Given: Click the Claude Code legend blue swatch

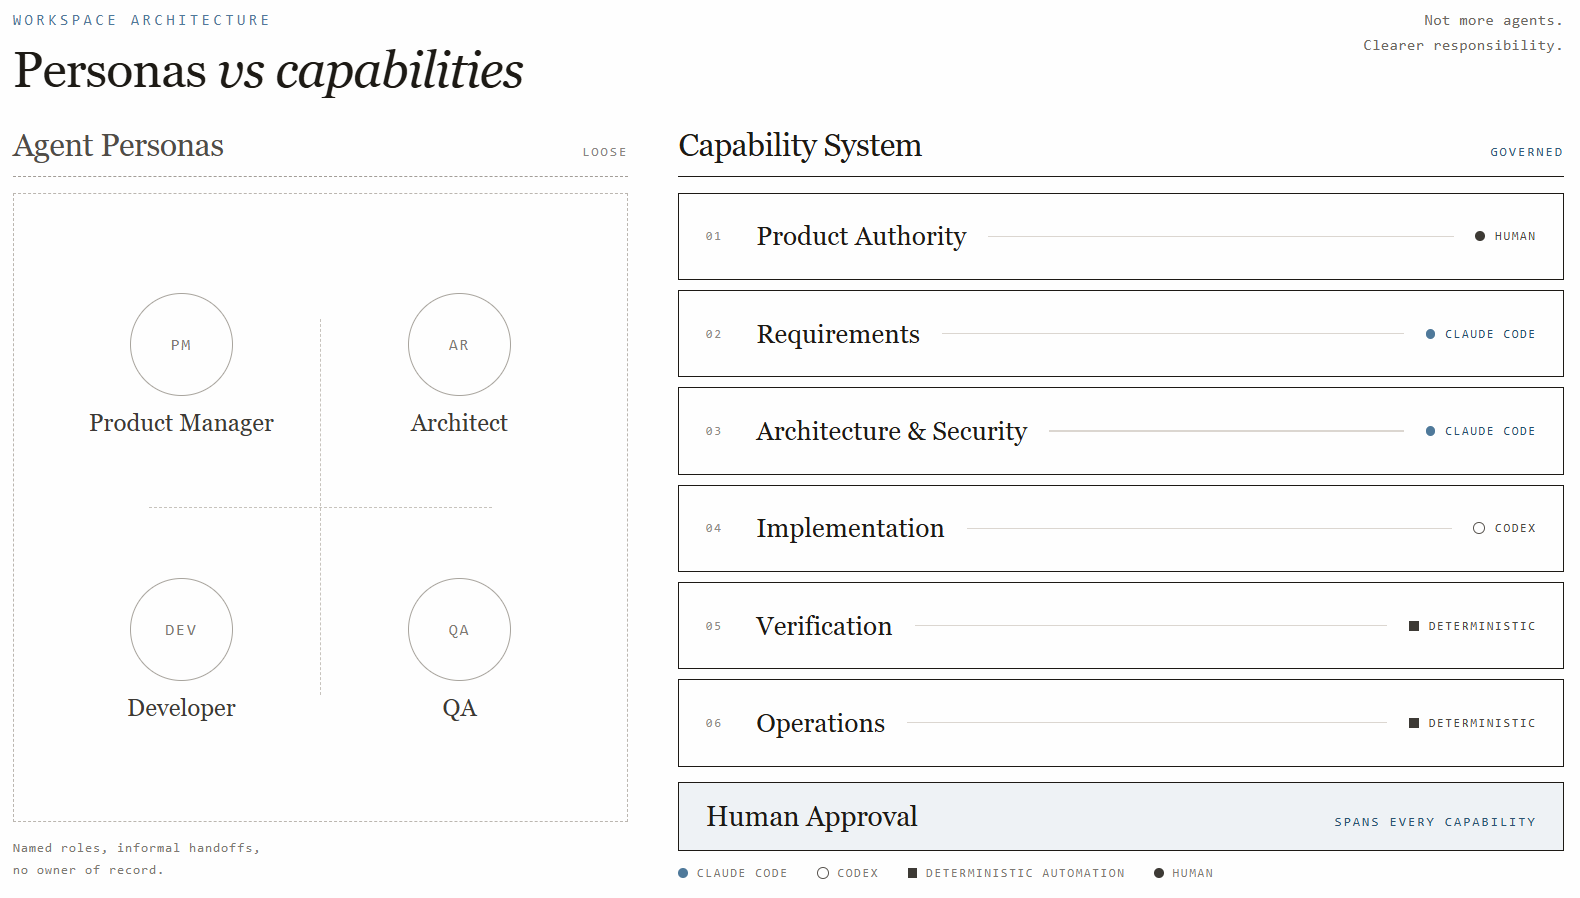Looking at the screenshot, I should [x=683, y=873].
